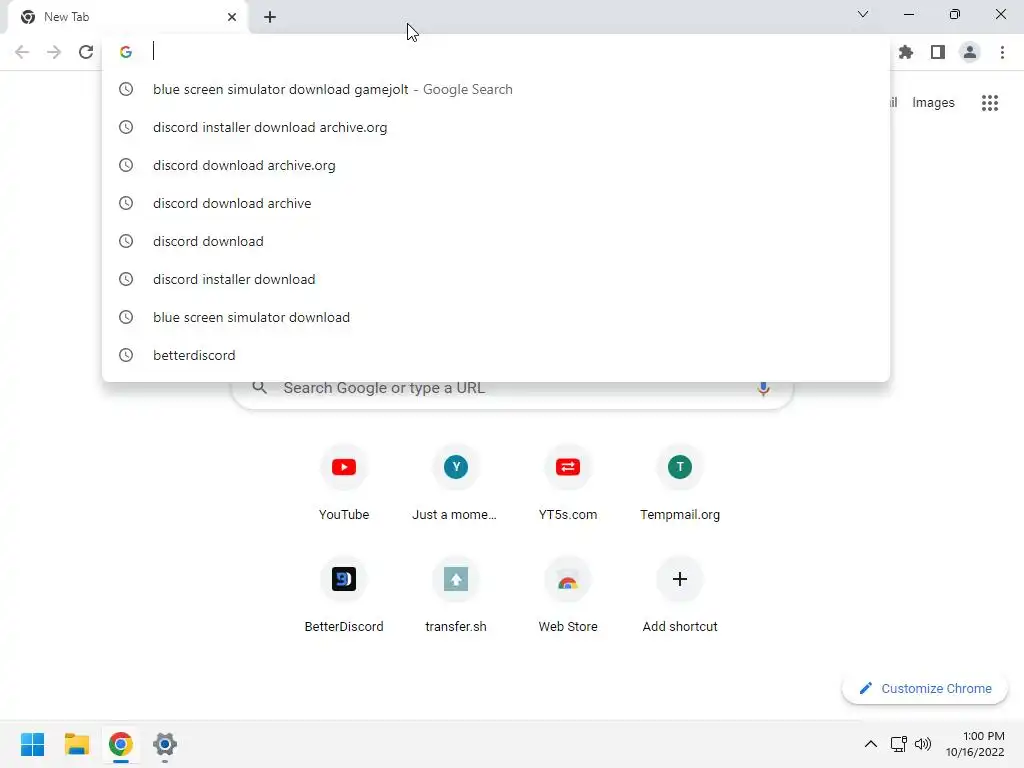Viewport: 1024px width, 768px height.
Task: Open the Google apps grid
Action: (990, 103)
